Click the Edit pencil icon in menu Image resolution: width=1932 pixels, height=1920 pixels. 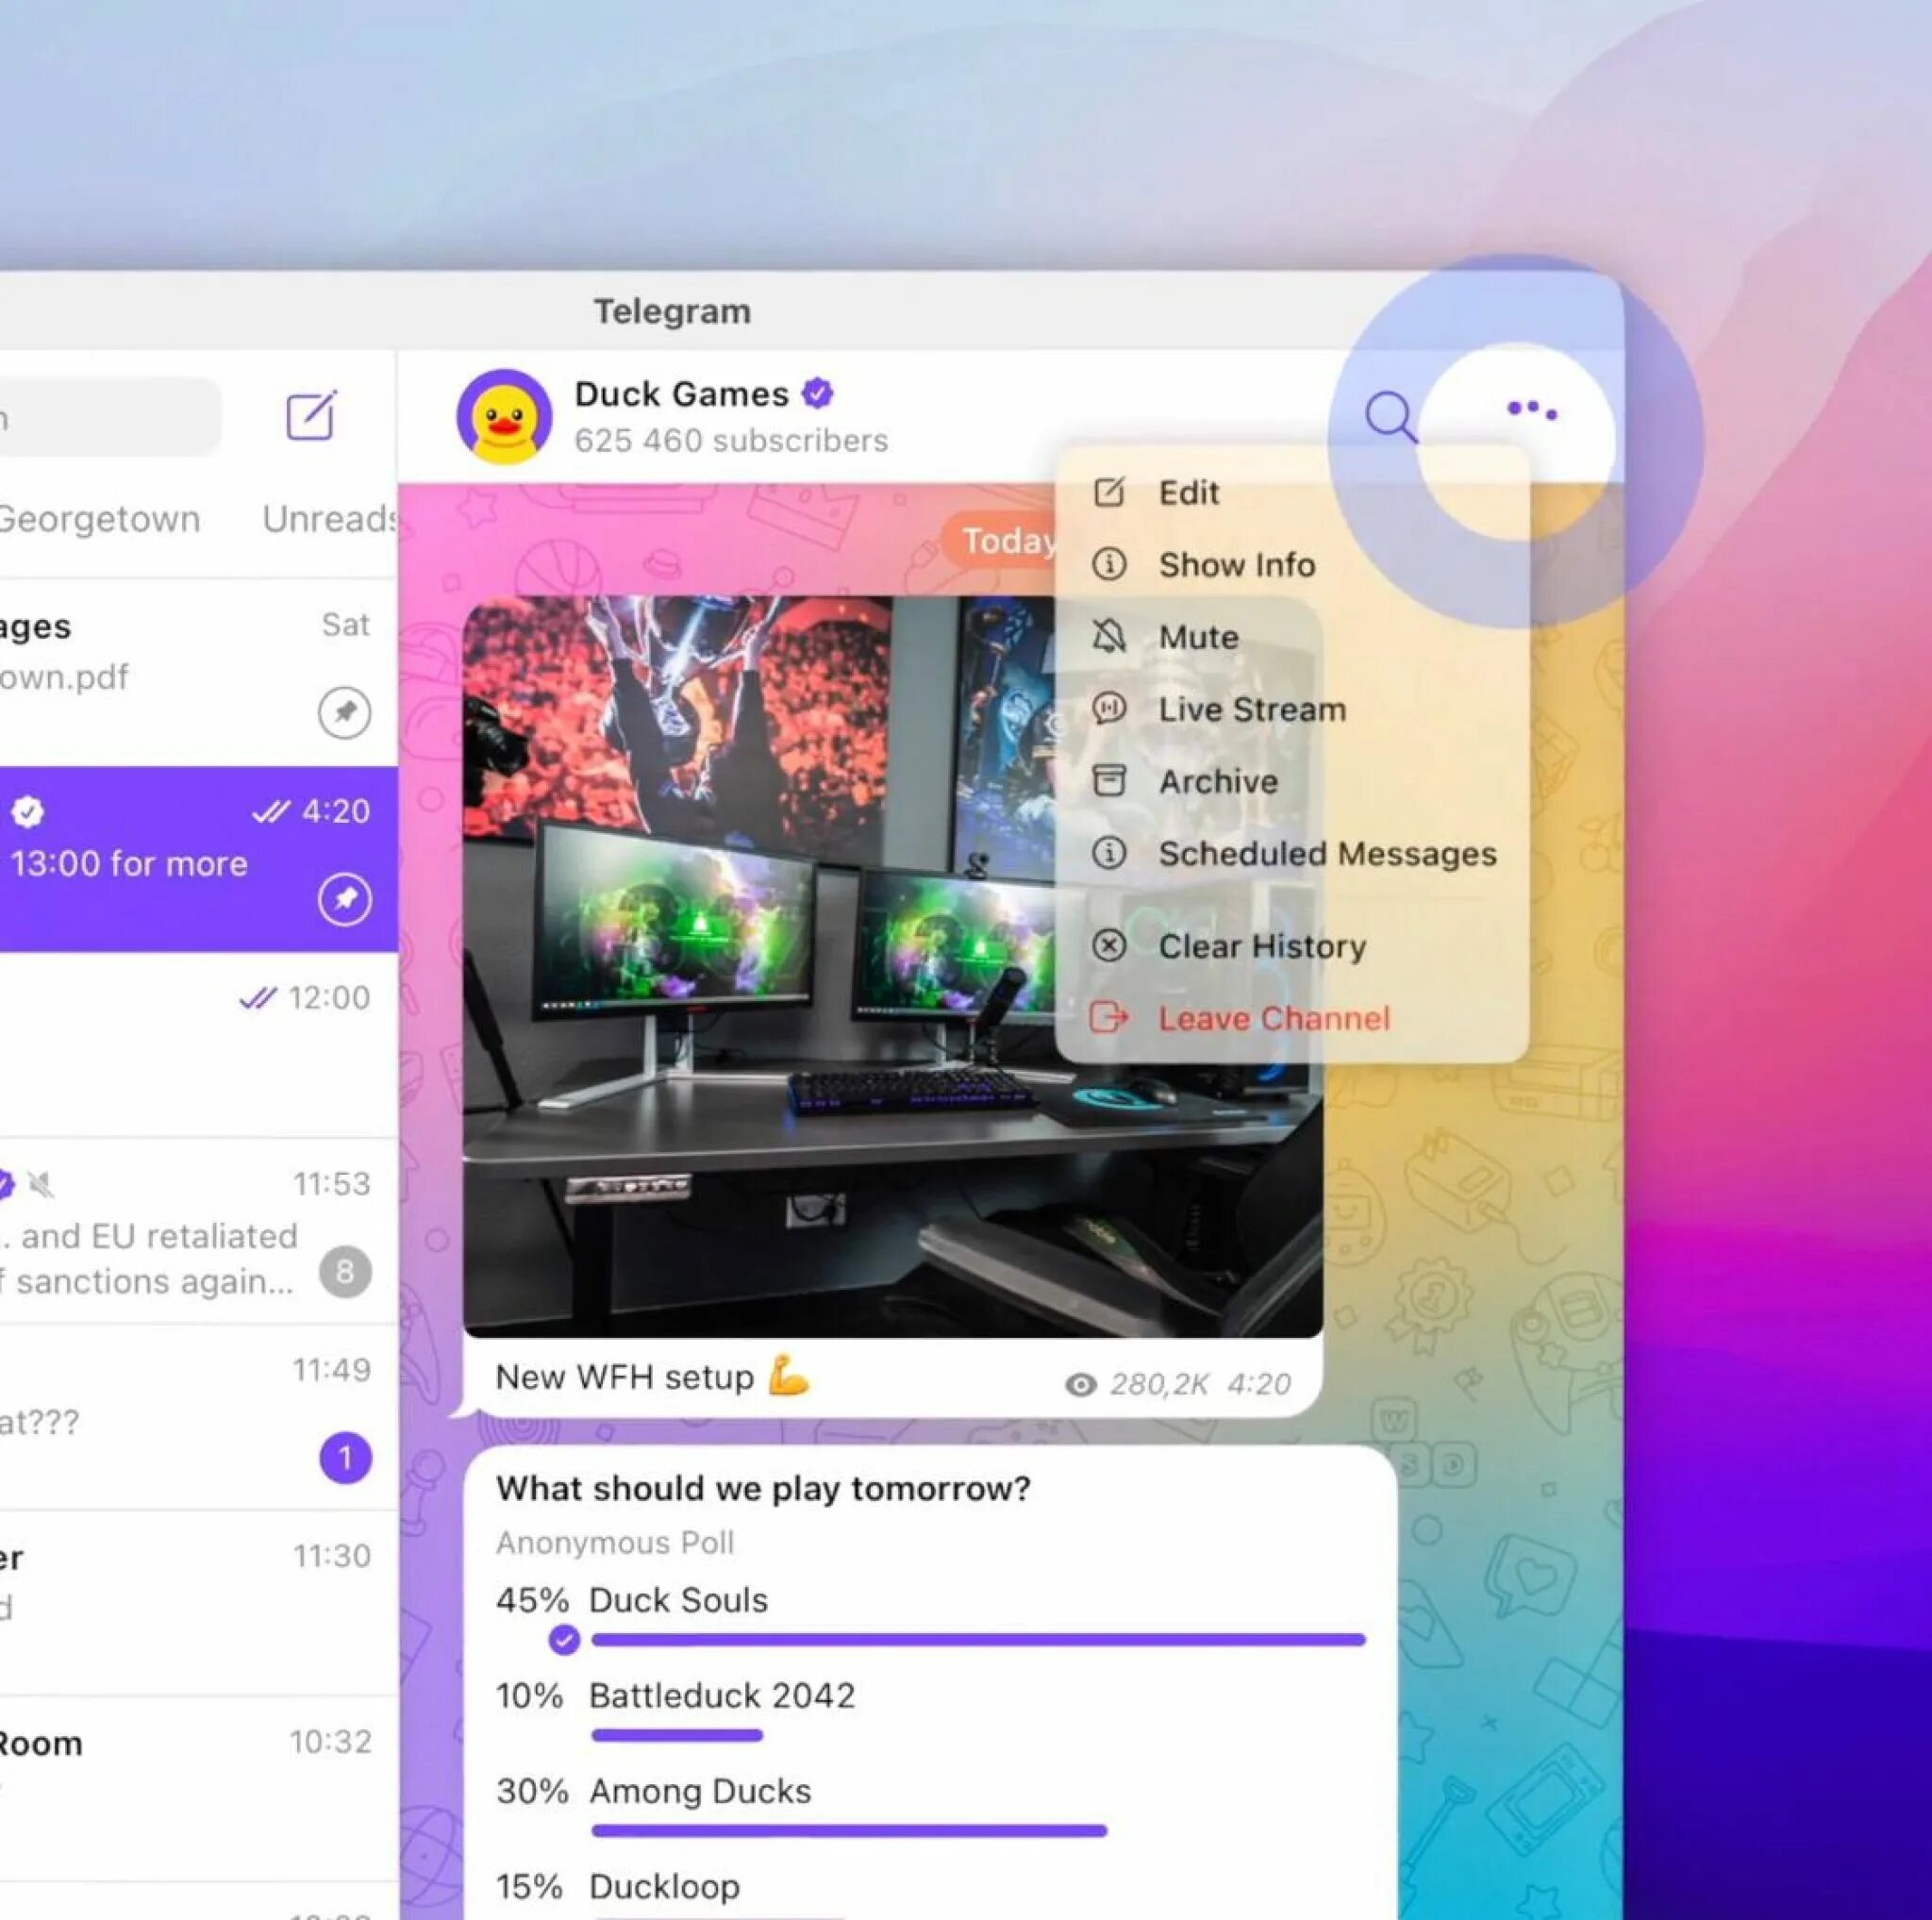click(1109, 492)
